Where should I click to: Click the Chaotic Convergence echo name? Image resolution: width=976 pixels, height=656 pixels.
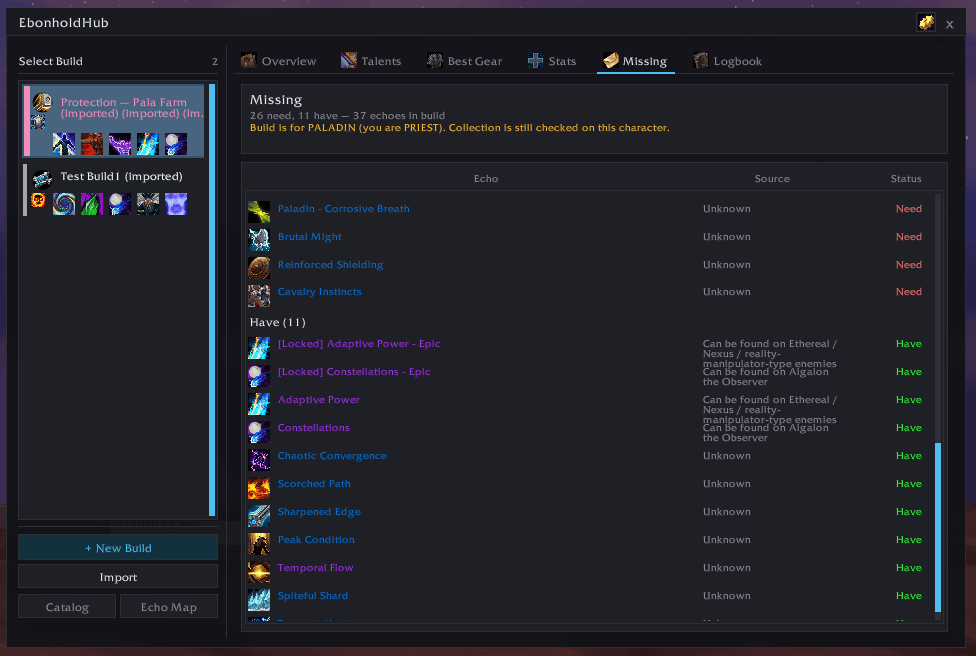[x=332, y=456]
